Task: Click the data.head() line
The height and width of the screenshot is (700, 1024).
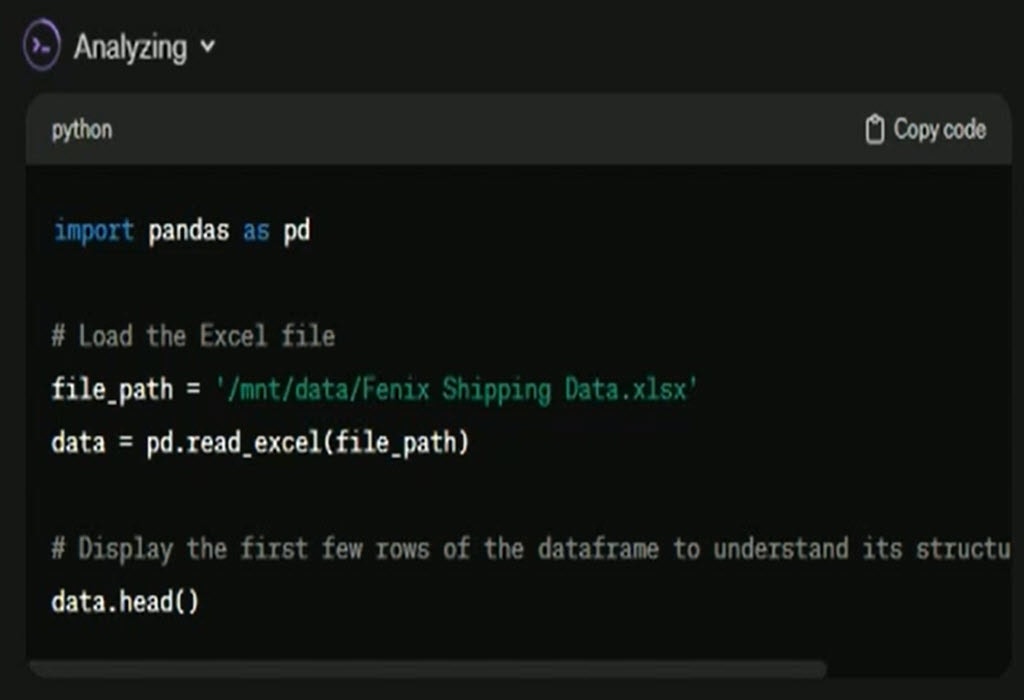Action: click(x=125, y=602)
